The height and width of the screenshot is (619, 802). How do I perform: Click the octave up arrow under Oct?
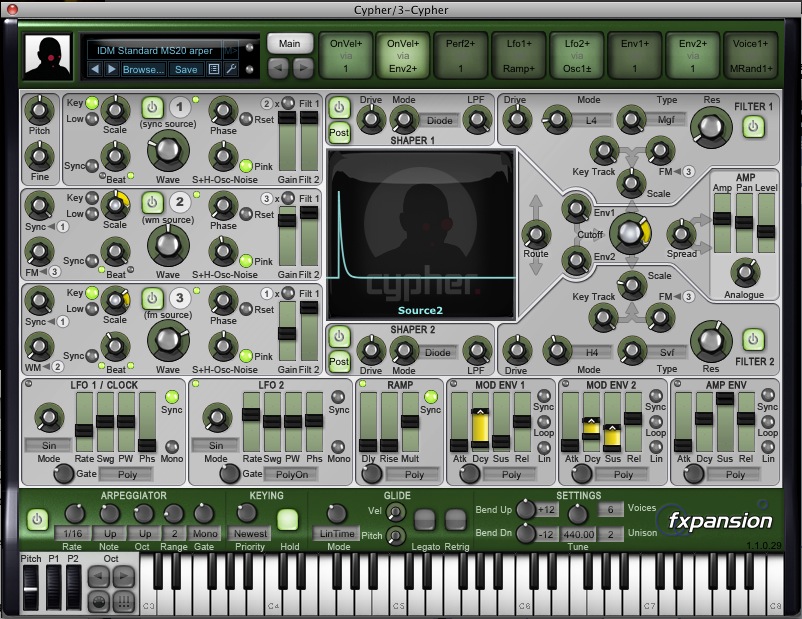tap(123, 577)
